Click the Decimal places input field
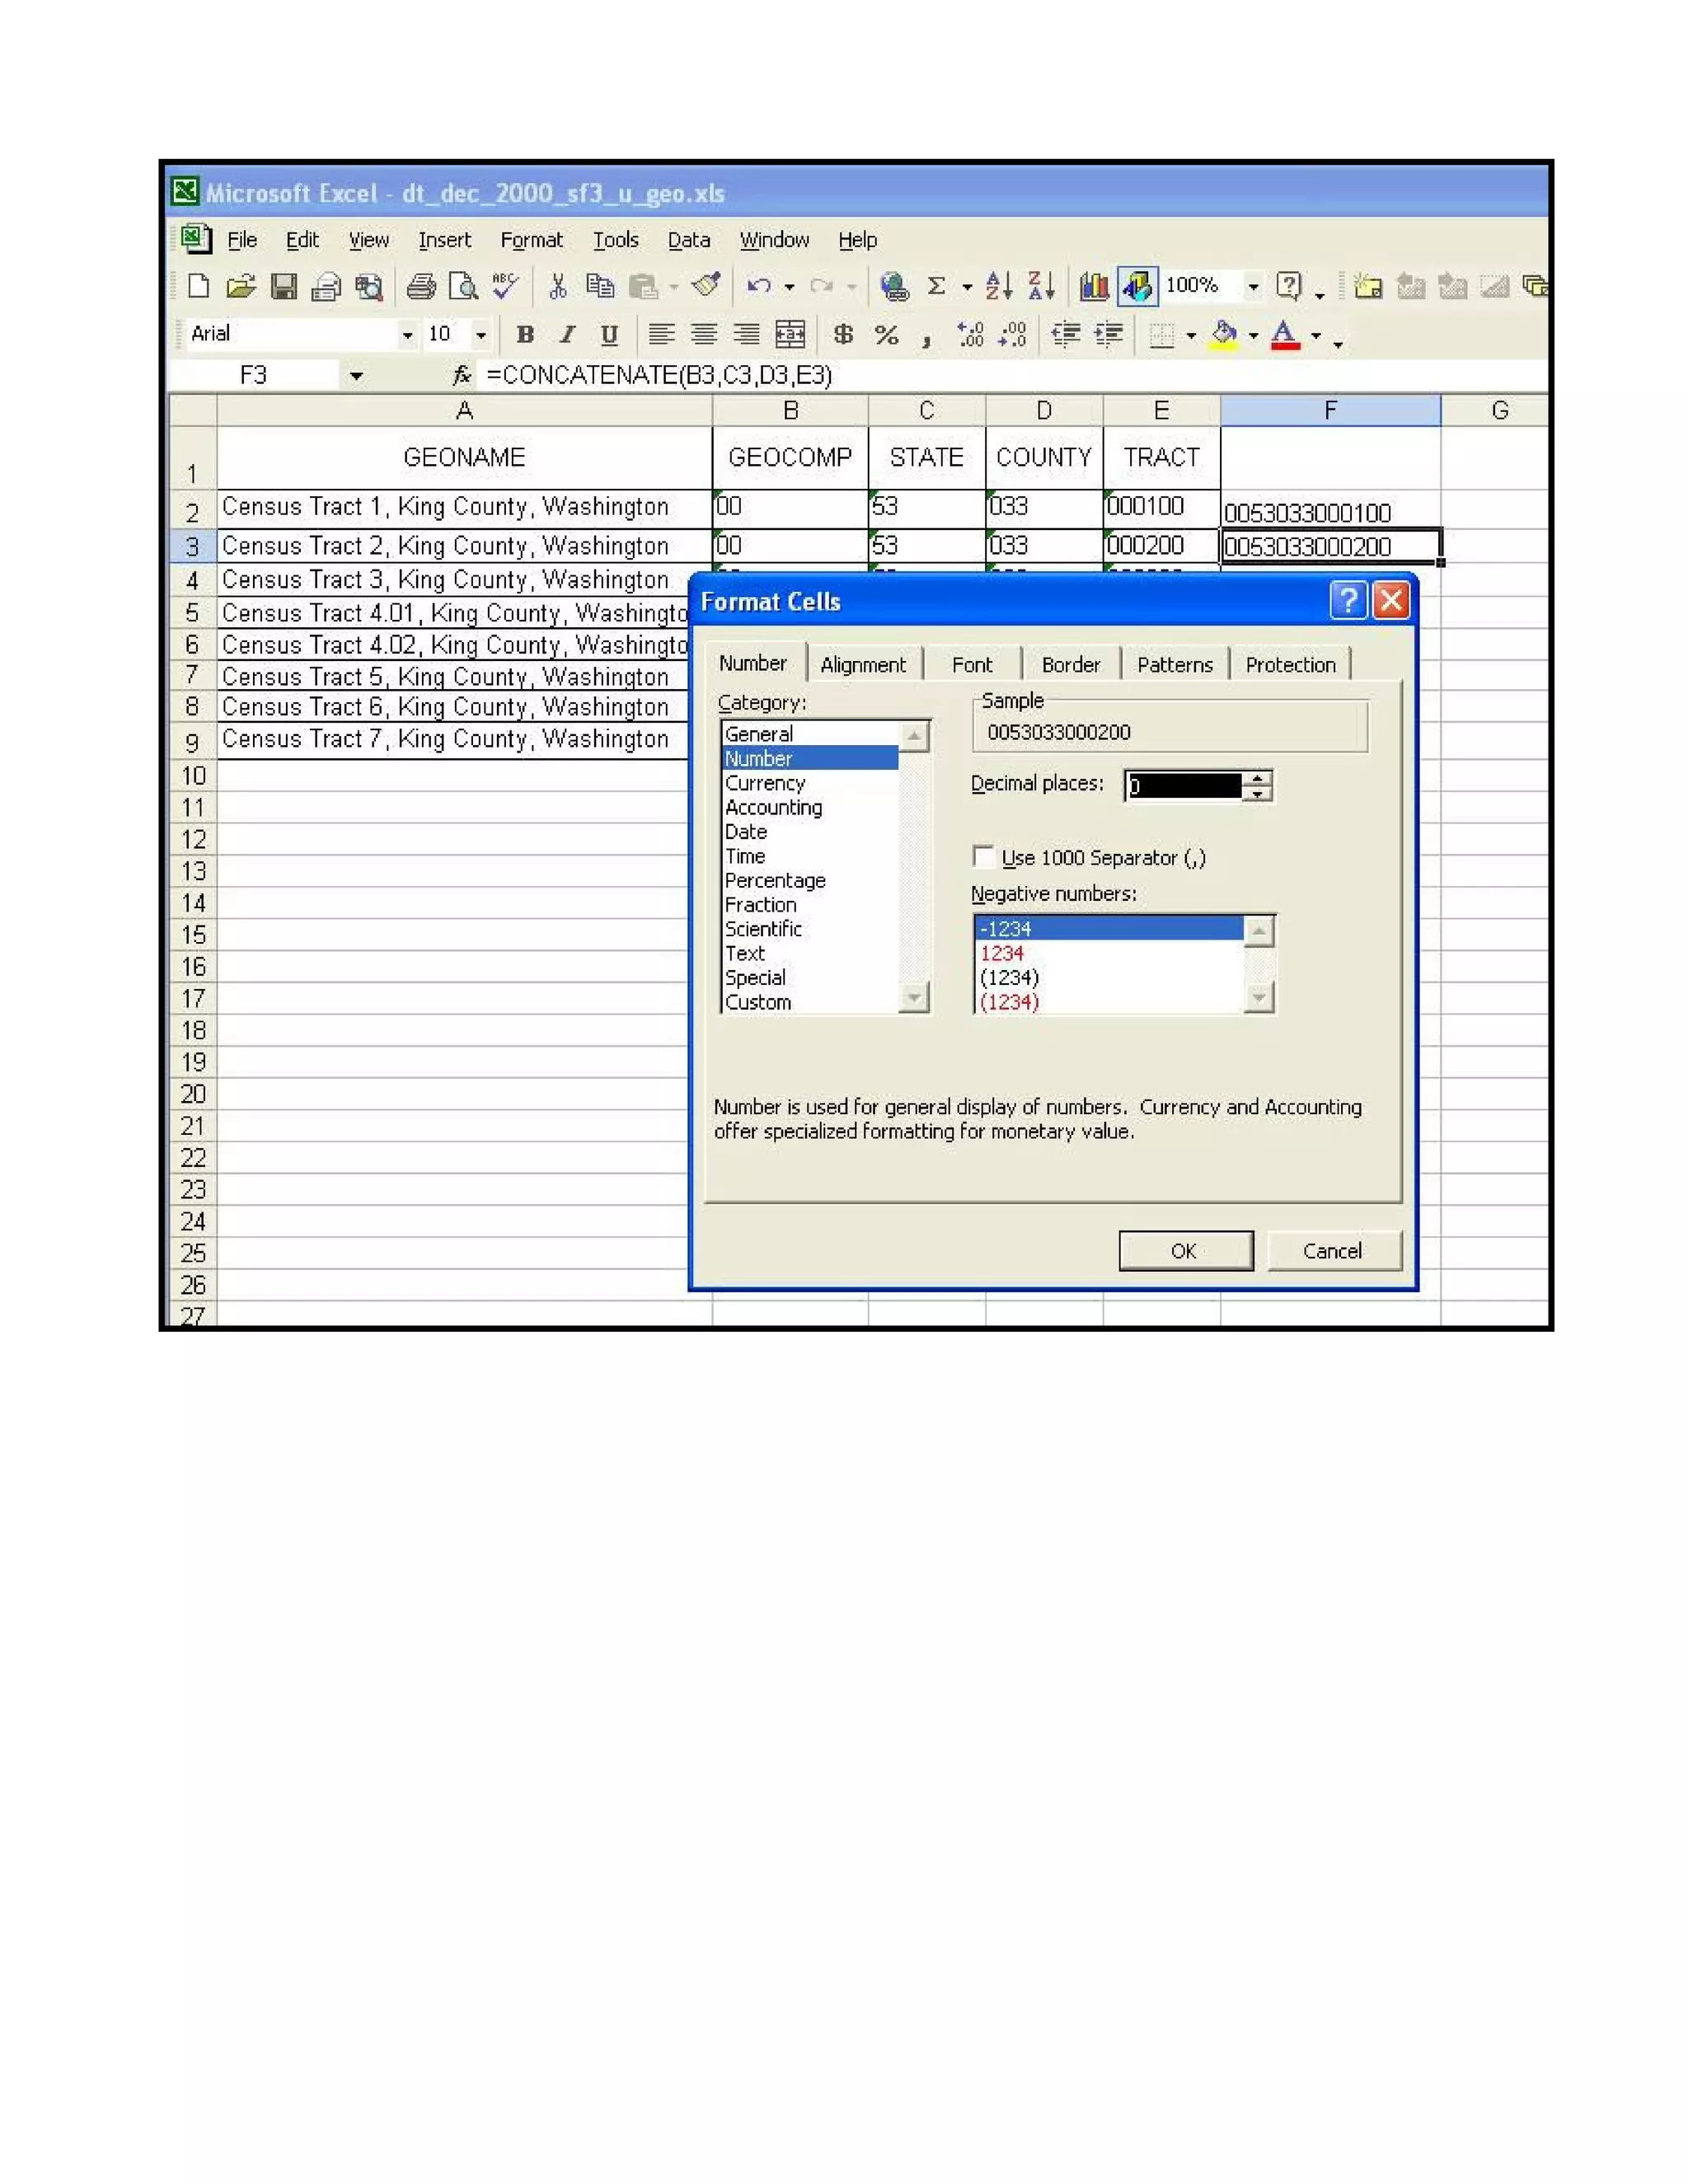Viewport: 1688px width, 2184px height. coord(1184,786)
